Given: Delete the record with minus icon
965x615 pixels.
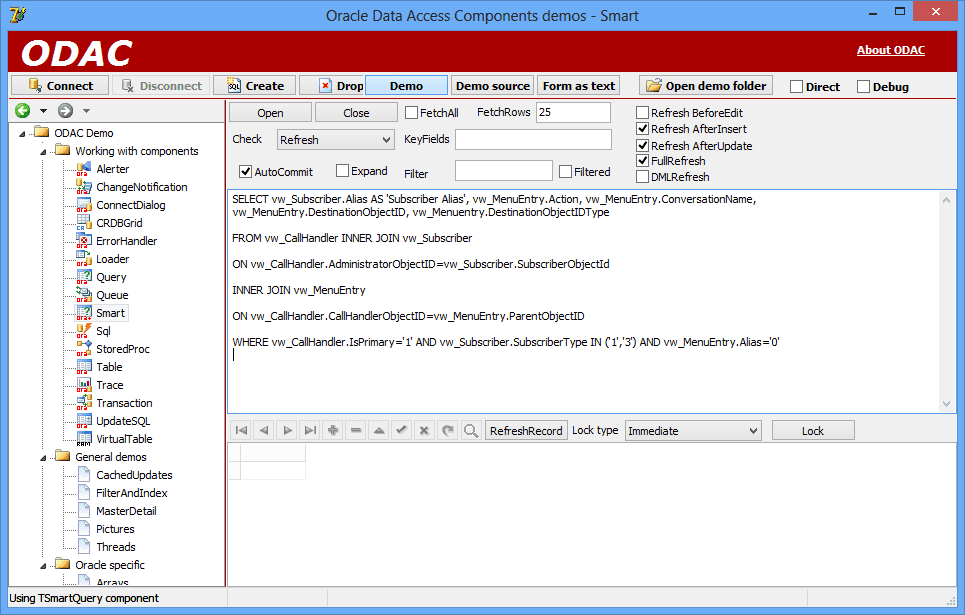Looking at the screenshot, I should point(356,430).
